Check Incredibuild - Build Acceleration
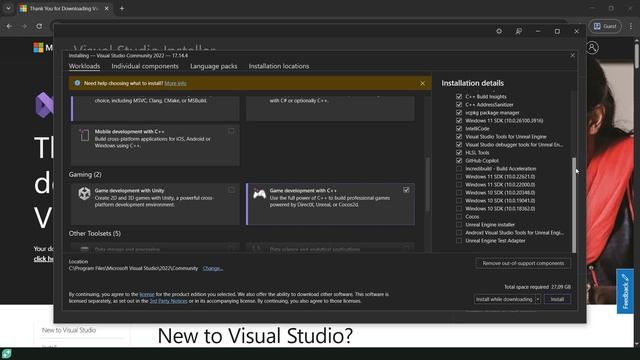The image size is (640, 360). pyautogui.click(x=459, y=169)
